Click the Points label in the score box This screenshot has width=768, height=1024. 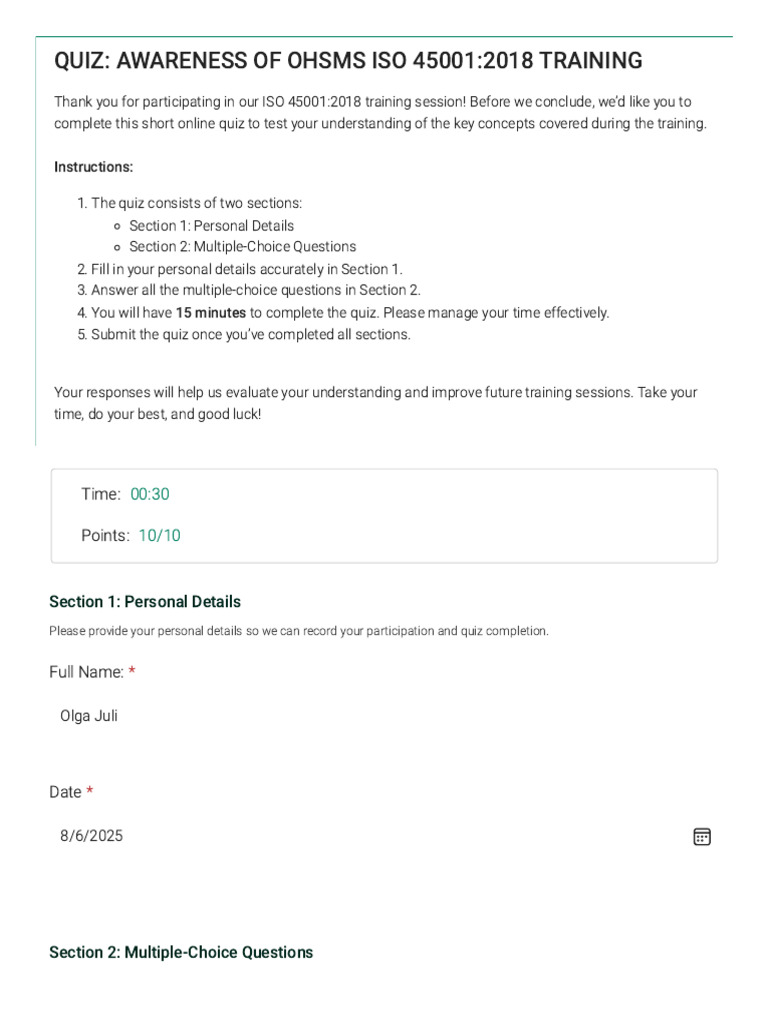click(x=105, y=536)
